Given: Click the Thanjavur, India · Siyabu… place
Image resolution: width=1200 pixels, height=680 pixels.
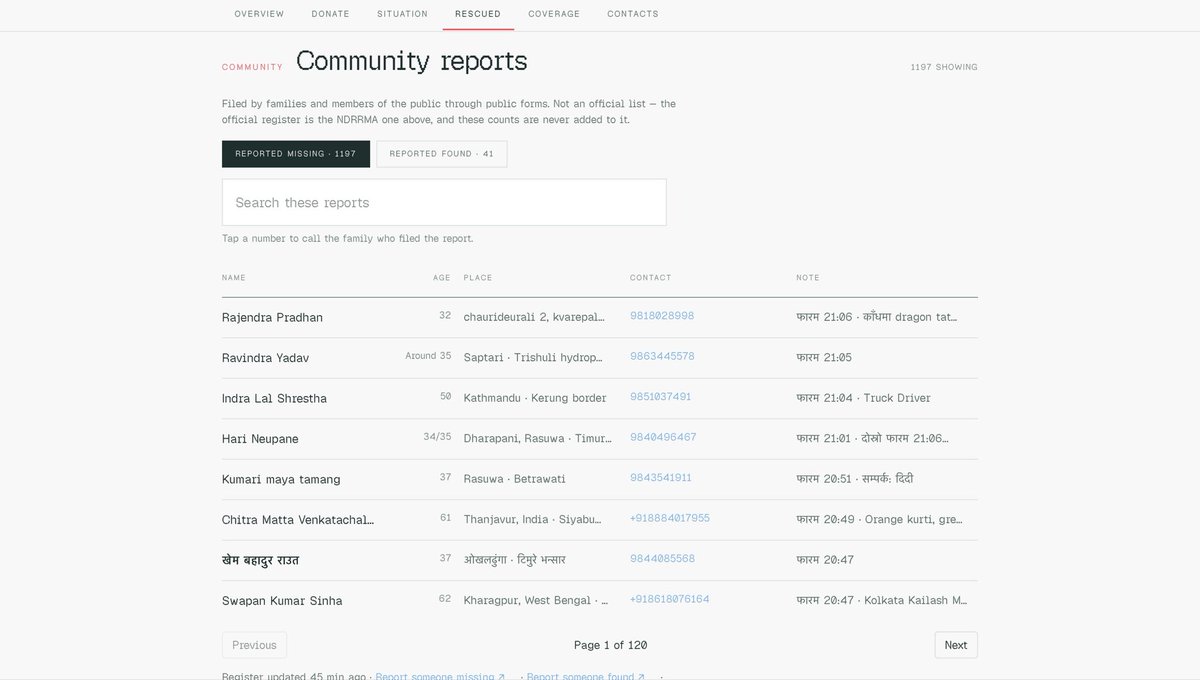Looking at the screenshot, I should (533, 519).
